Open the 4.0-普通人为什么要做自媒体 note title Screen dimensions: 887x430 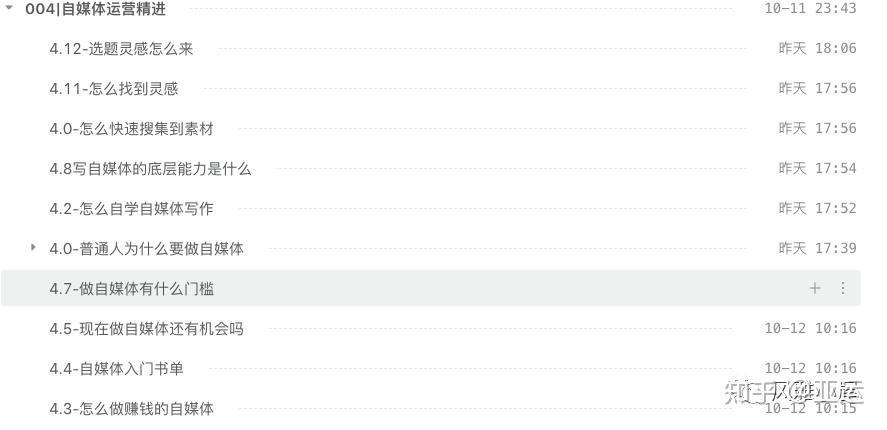[x=146, y=248]
